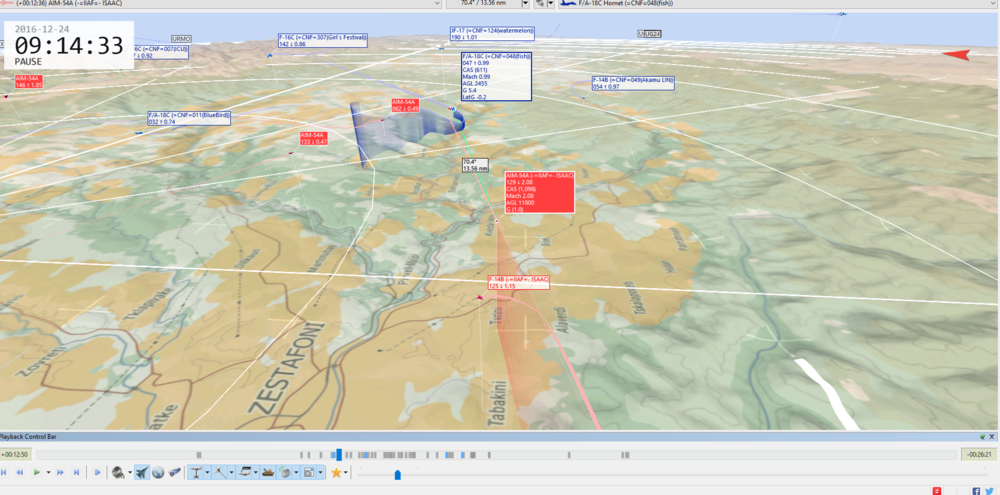Expand the star bookmark dropdown arrow

(346, 472)
